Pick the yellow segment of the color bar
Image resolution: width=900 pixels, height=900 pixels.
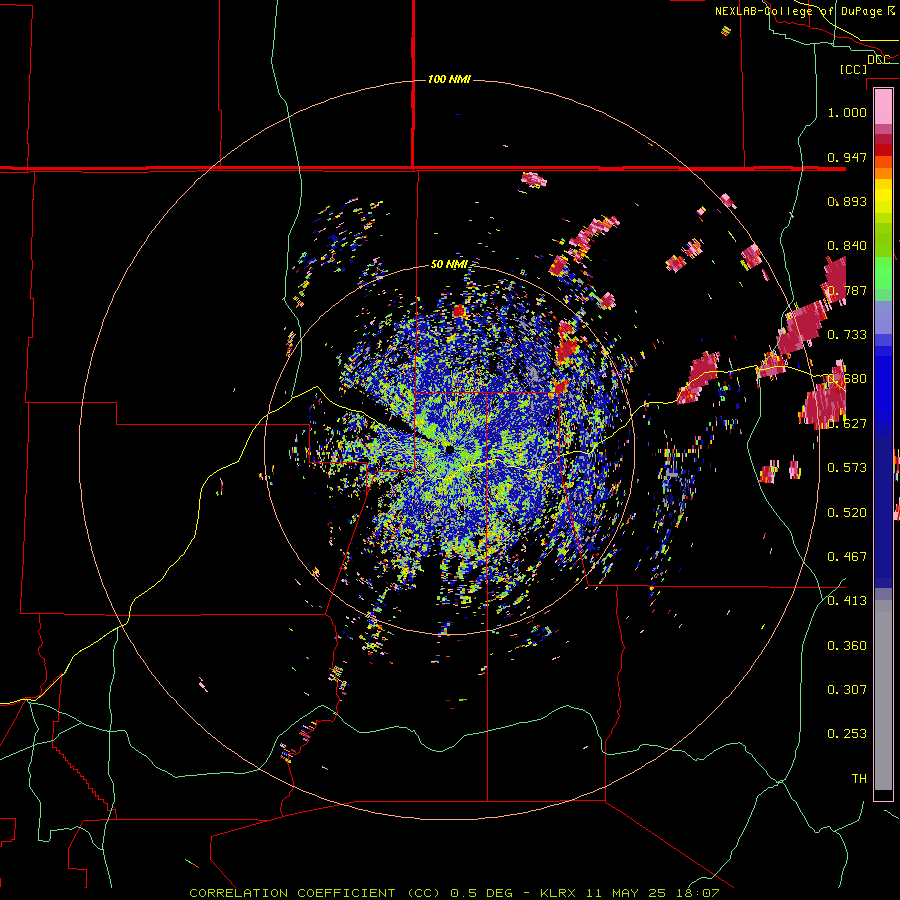coord(883,200)
